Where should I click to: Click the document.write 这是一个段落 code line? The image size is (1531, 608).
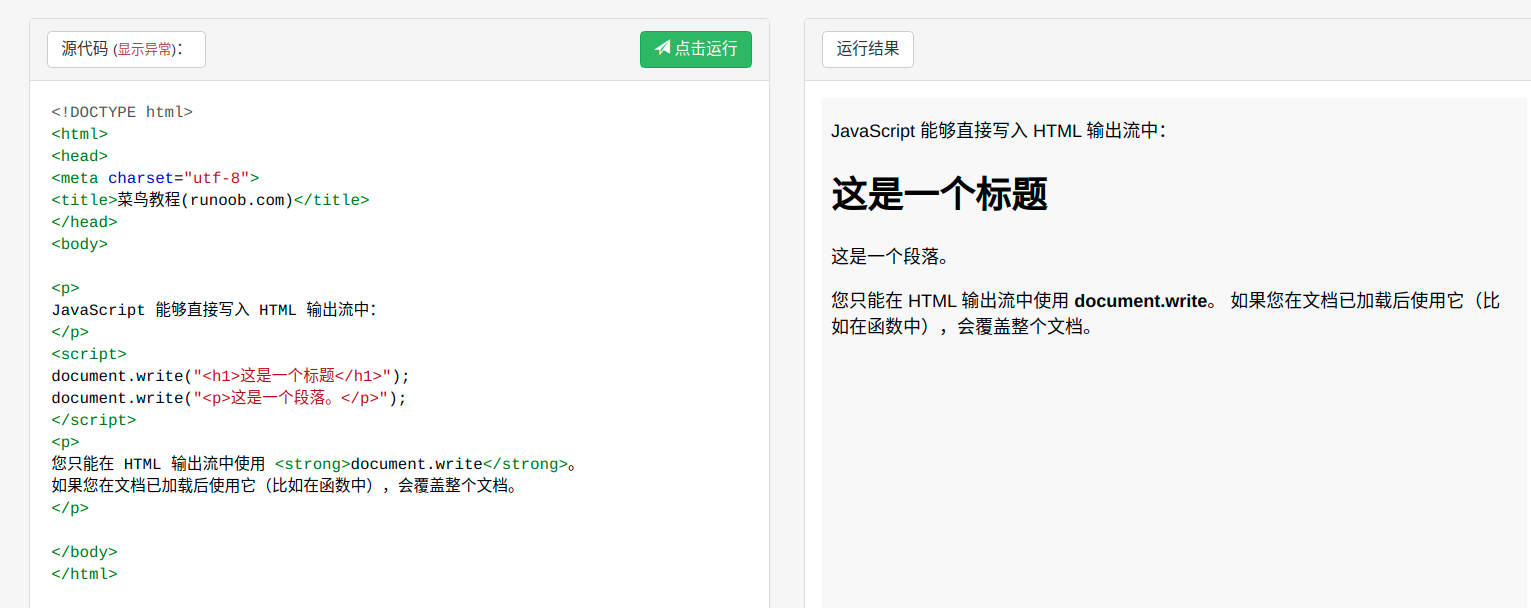(229, 398)
